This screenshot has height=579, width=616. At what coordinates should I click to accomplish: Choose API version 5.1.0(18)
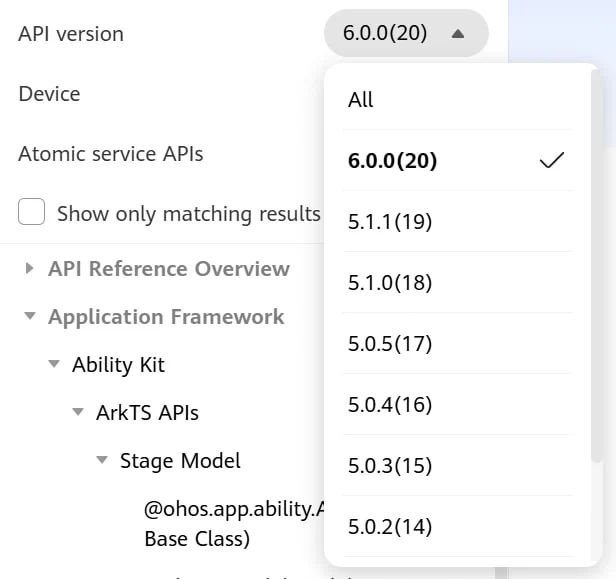click(458, 282)
